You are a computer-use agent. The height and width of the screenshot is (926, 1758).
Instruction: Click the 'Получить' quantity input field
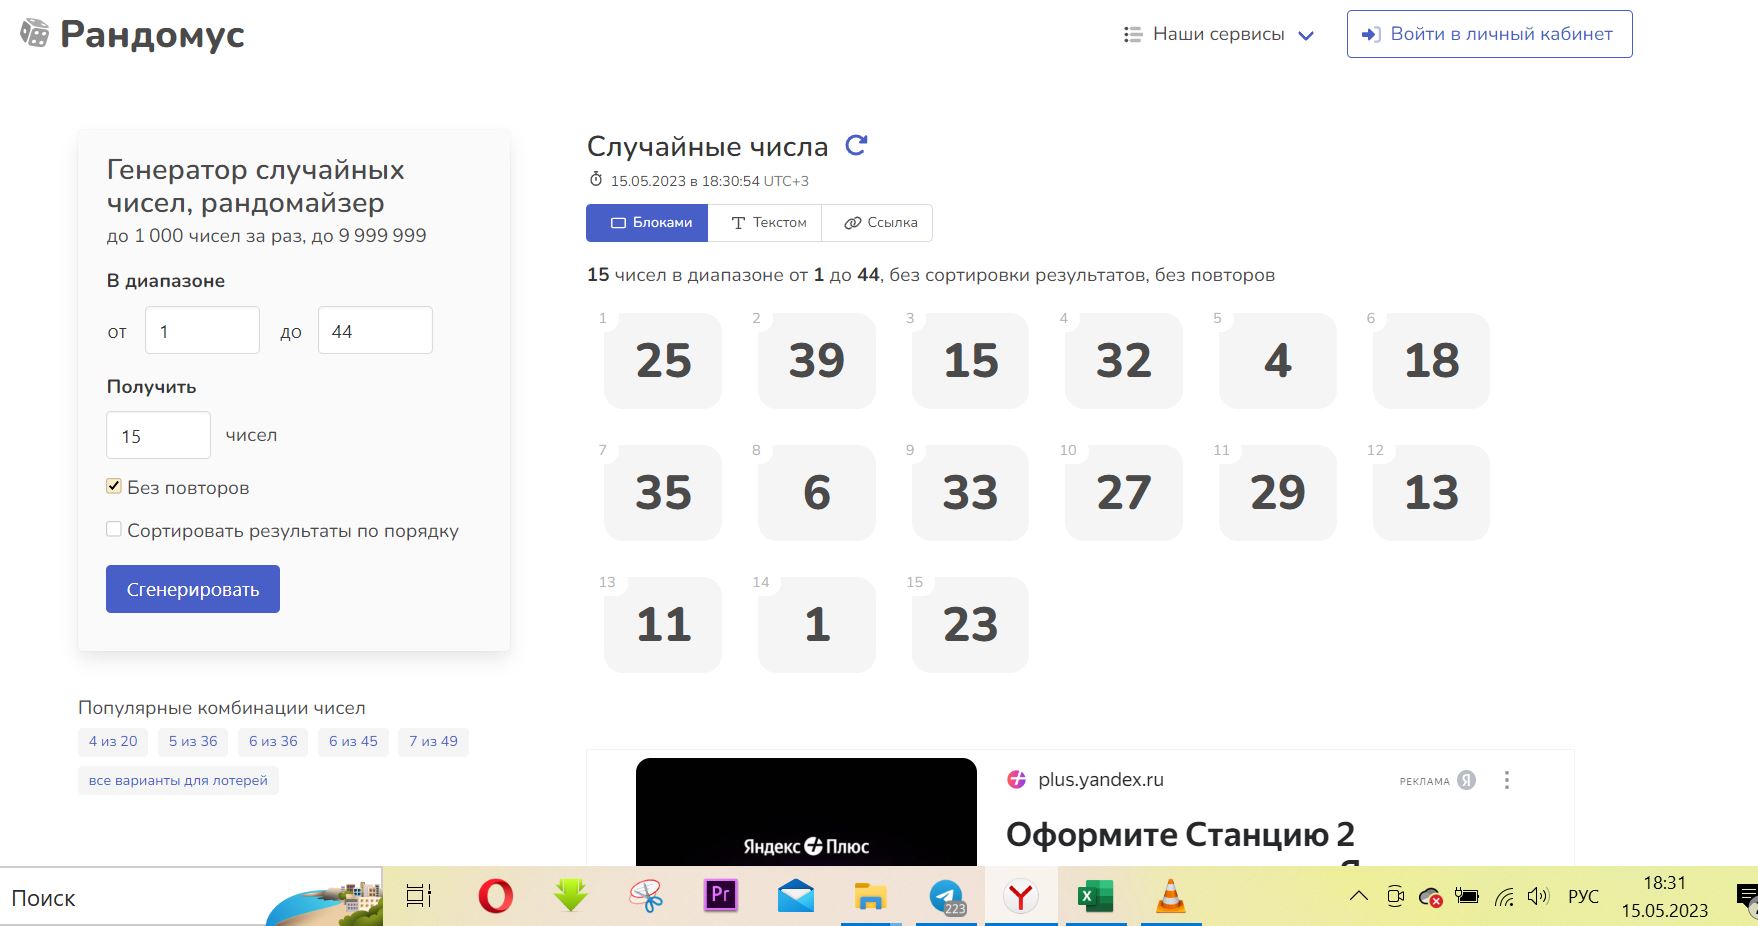tap(158, 435)
